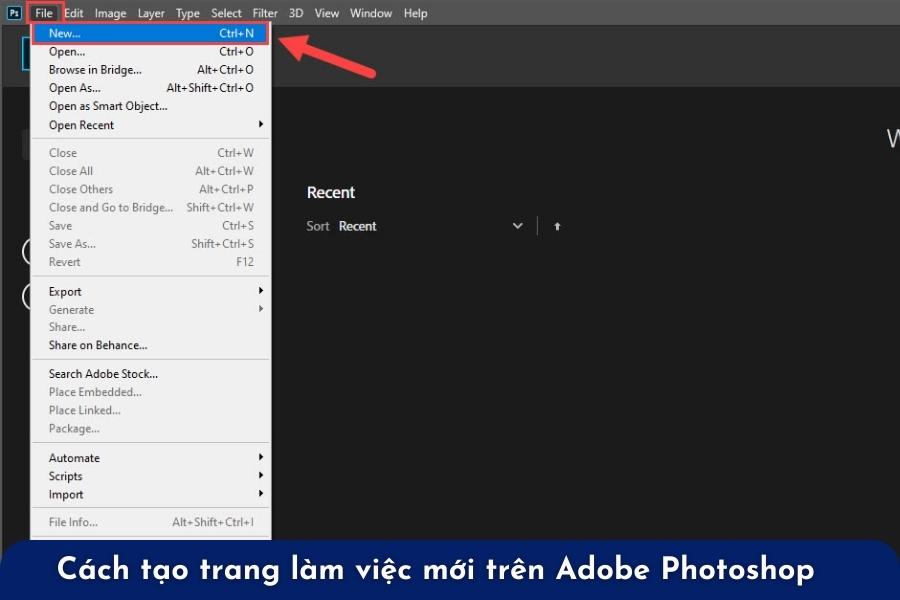Select Revert from the File menu

pyautogui.click(x=64, y=261)
